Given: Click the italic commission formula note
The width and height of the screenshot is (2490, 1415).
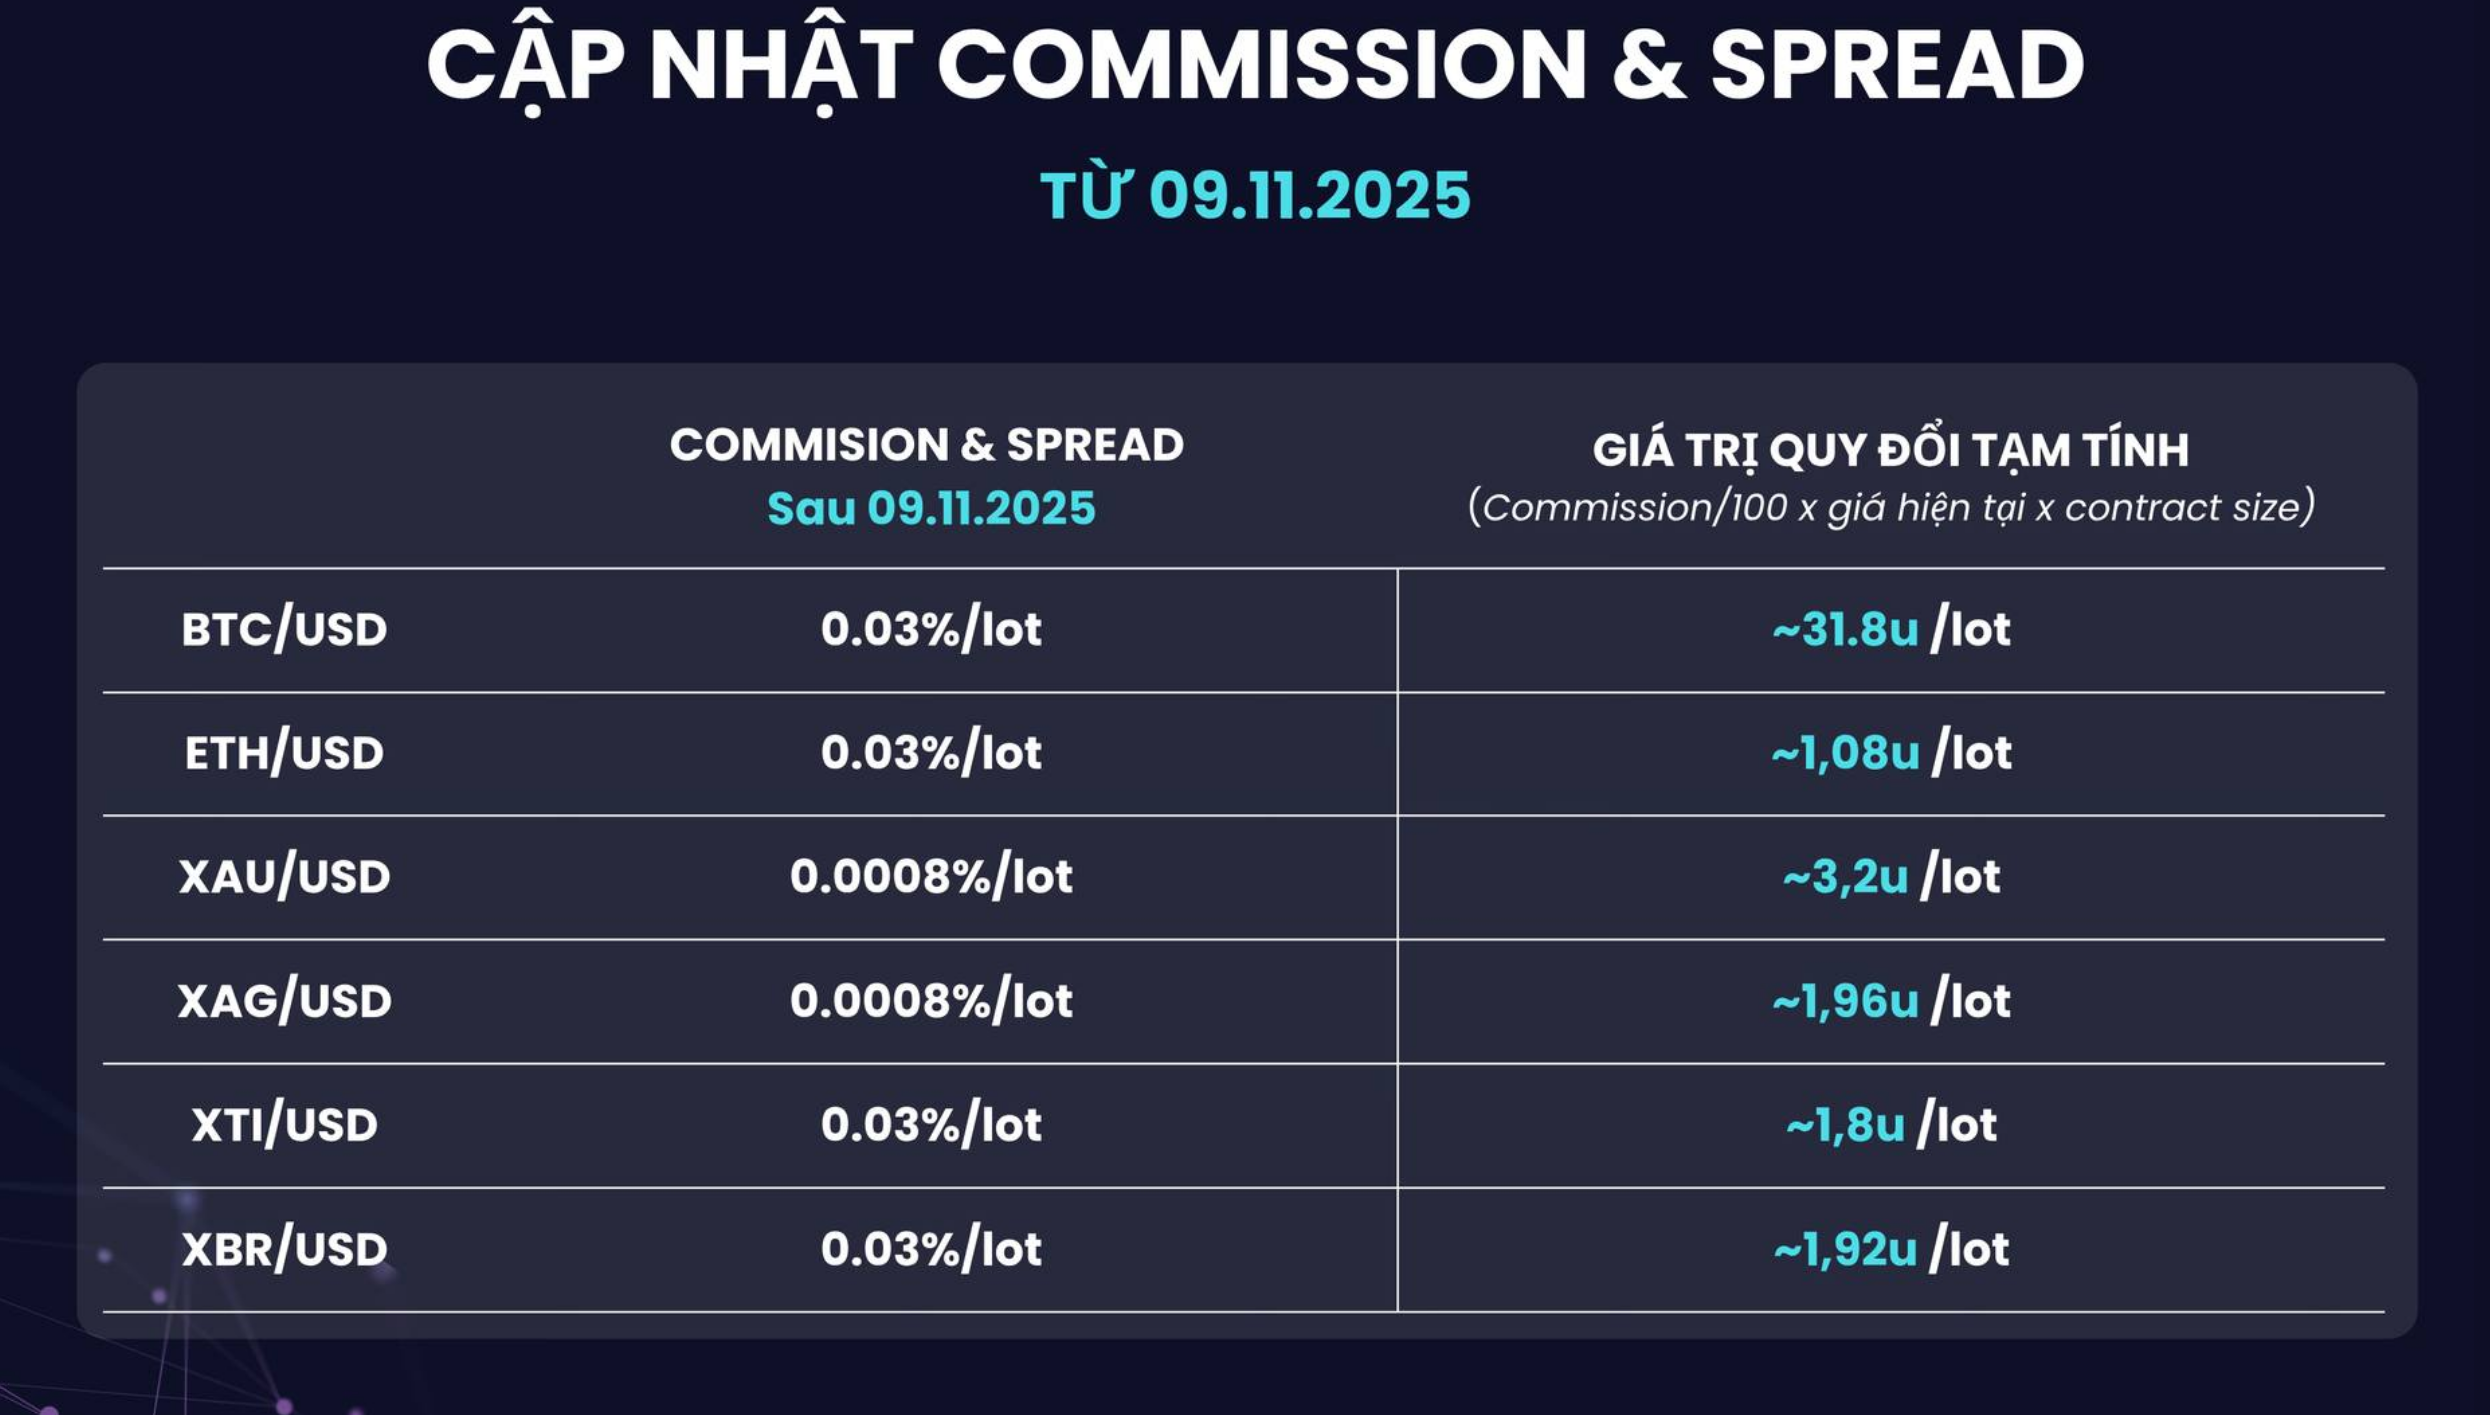Looking at the screenshot, I should [1890, 508].
